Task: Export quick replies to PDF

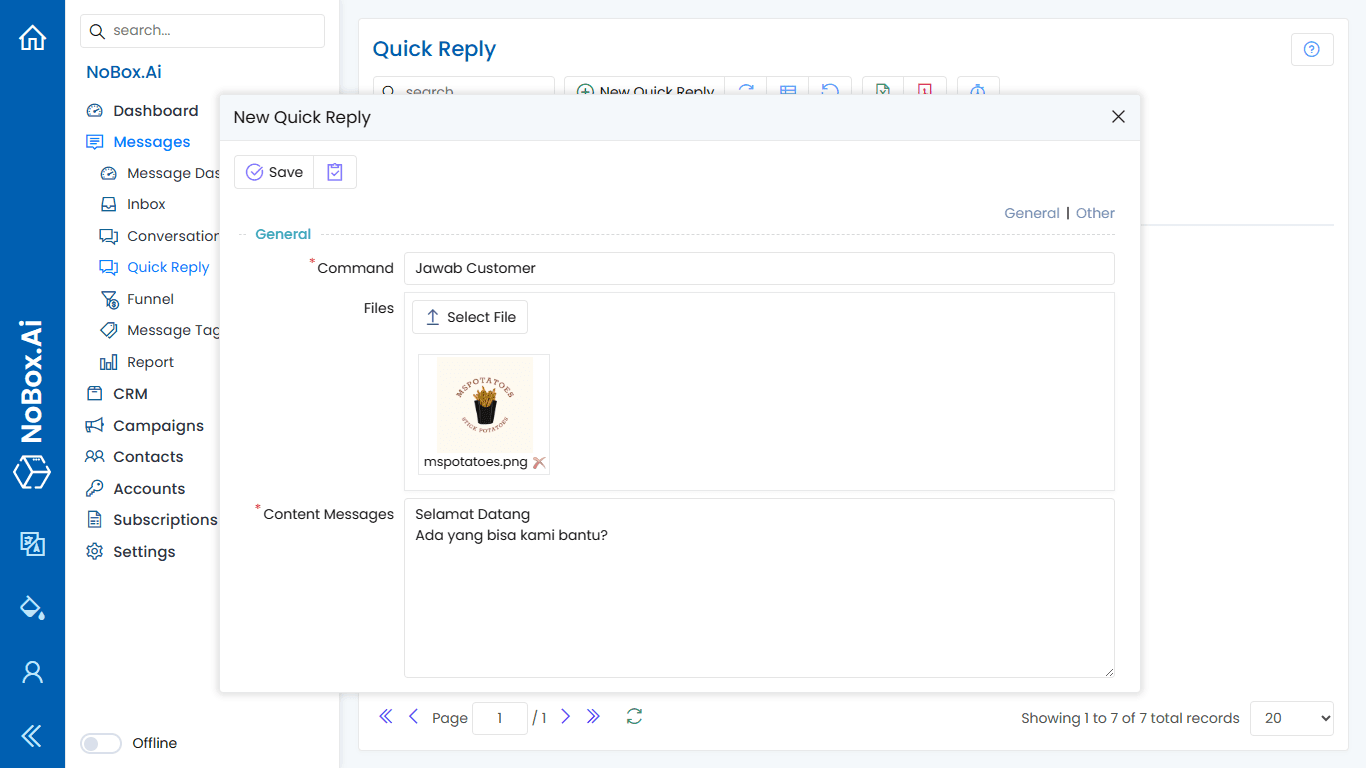Action: coord(925,91)
